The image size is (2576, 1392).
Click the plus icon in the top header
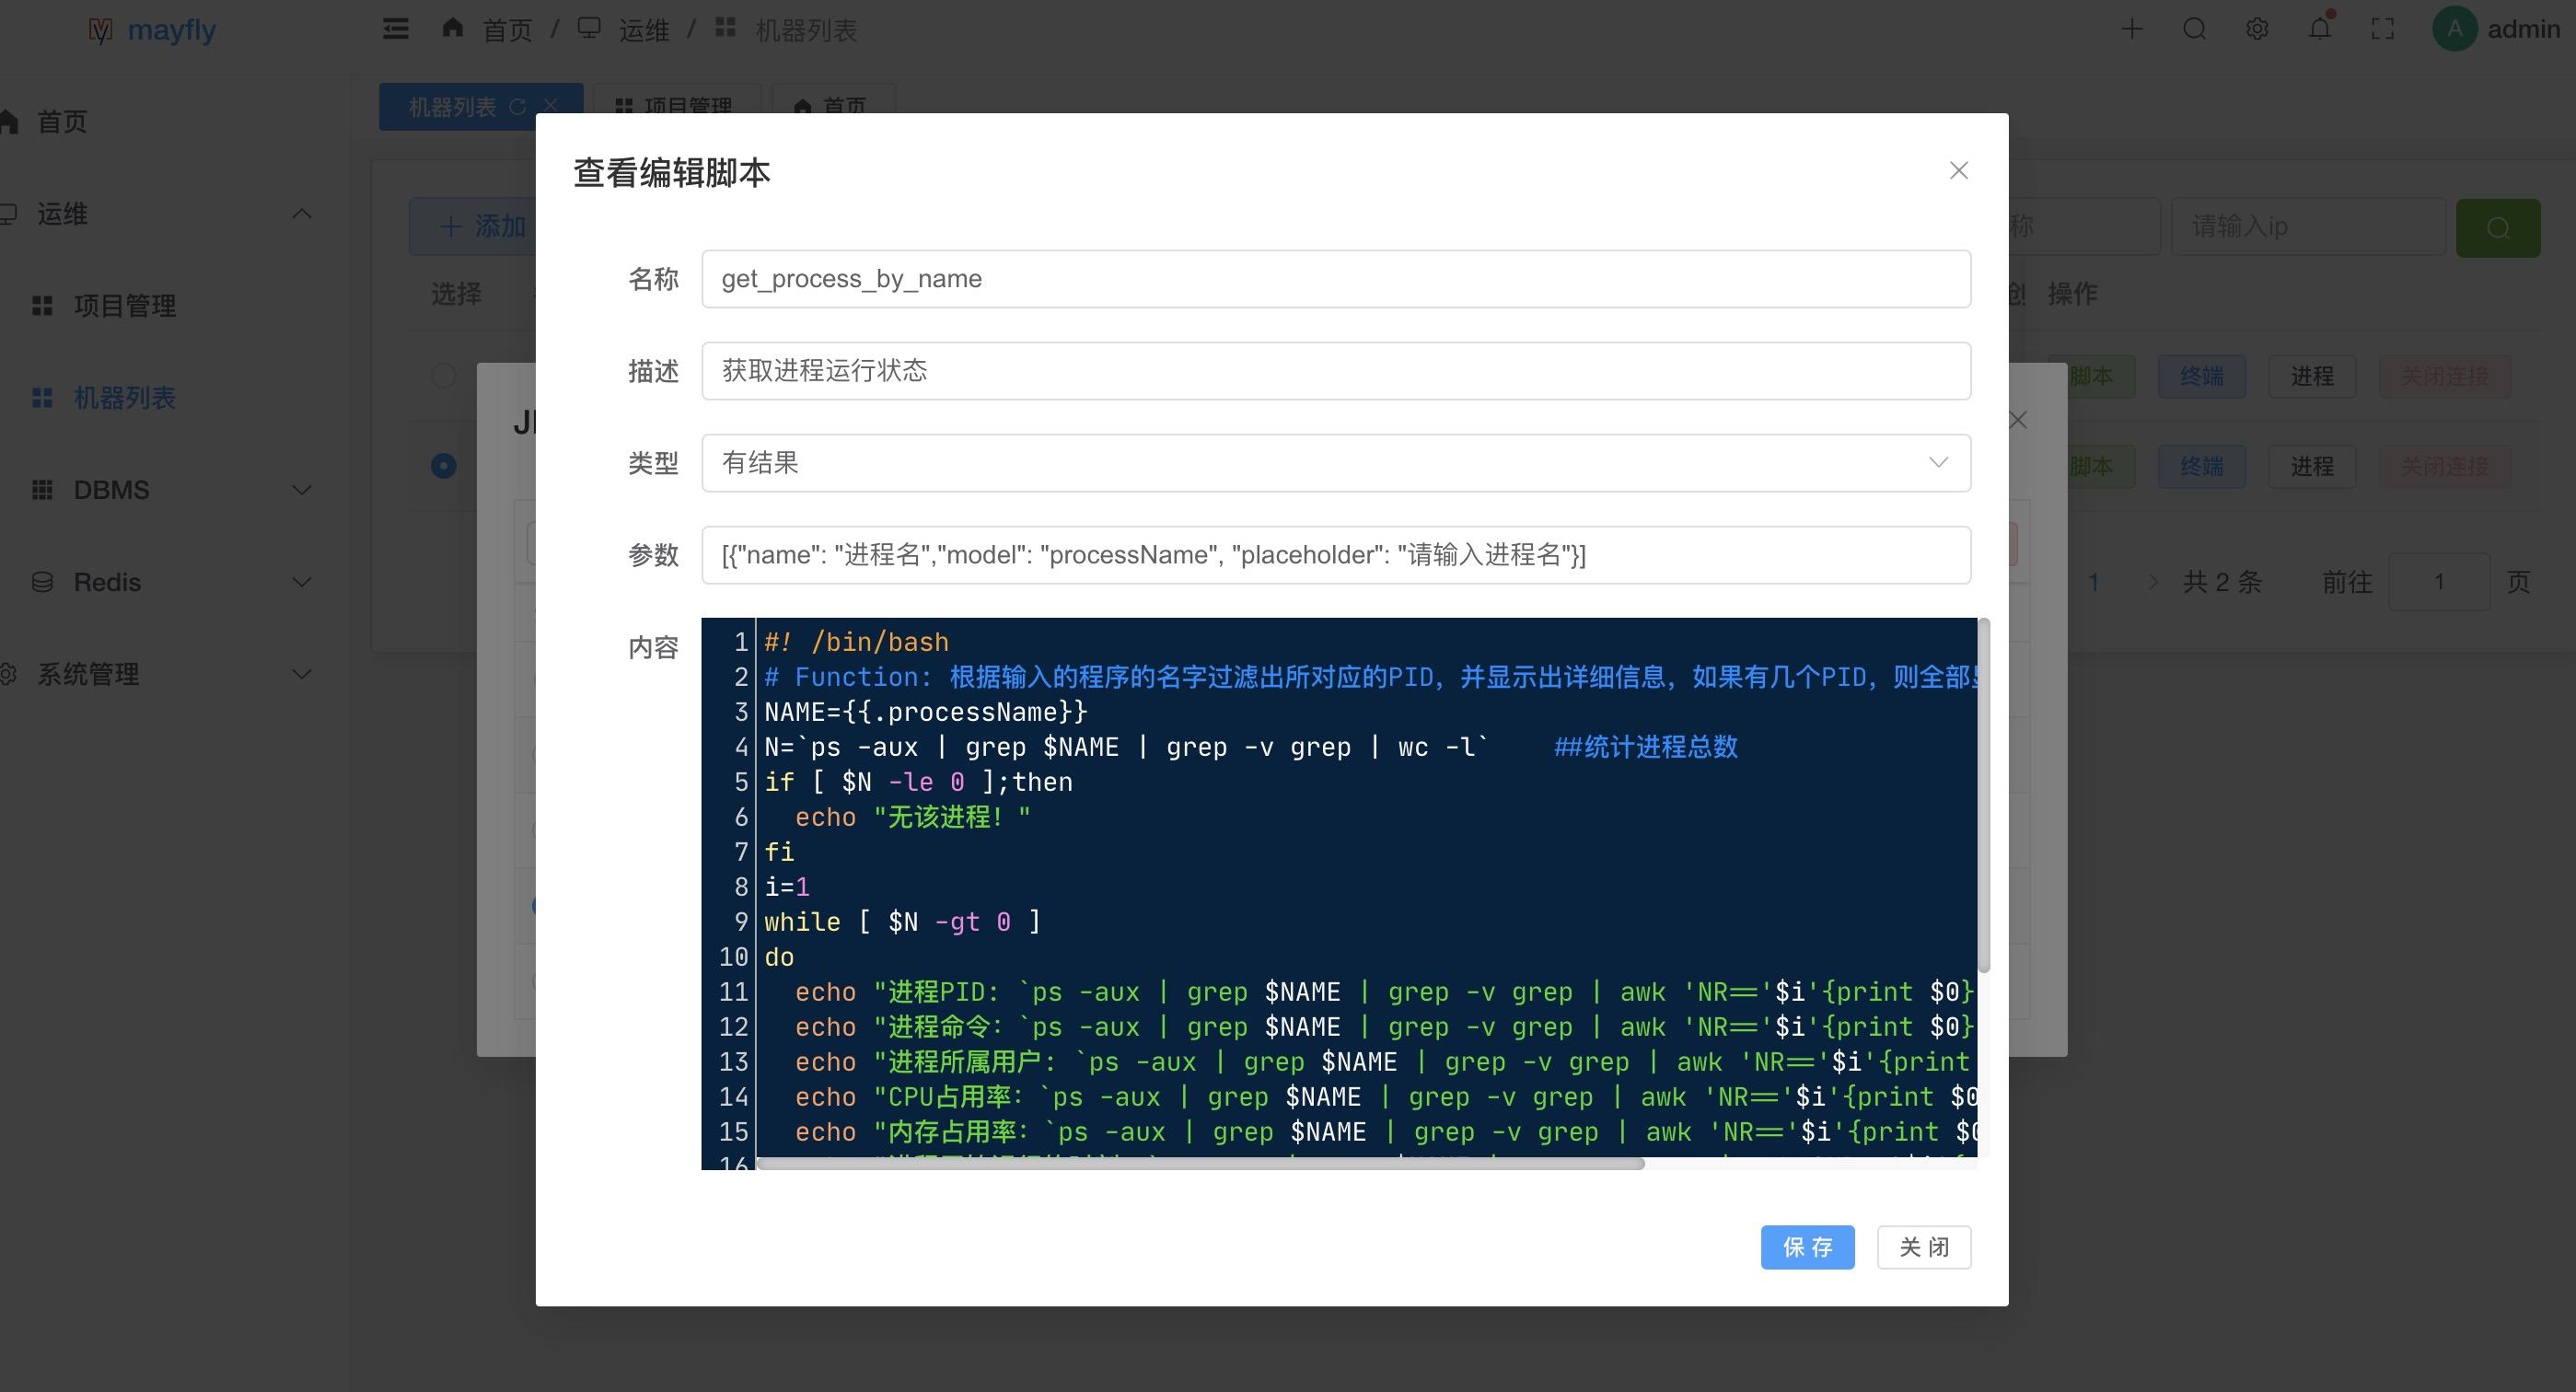(x=2131, y=29)
